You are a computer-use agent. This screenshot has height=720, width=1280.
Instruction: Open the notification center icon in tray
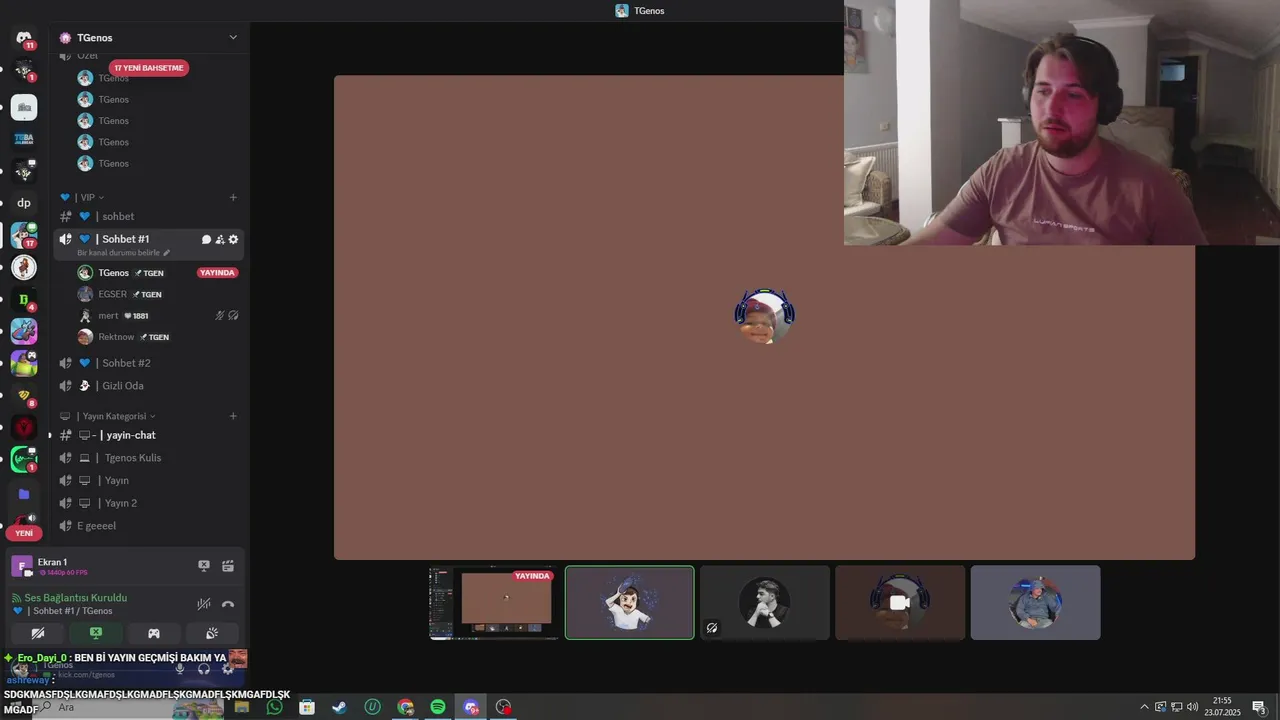1259,707
